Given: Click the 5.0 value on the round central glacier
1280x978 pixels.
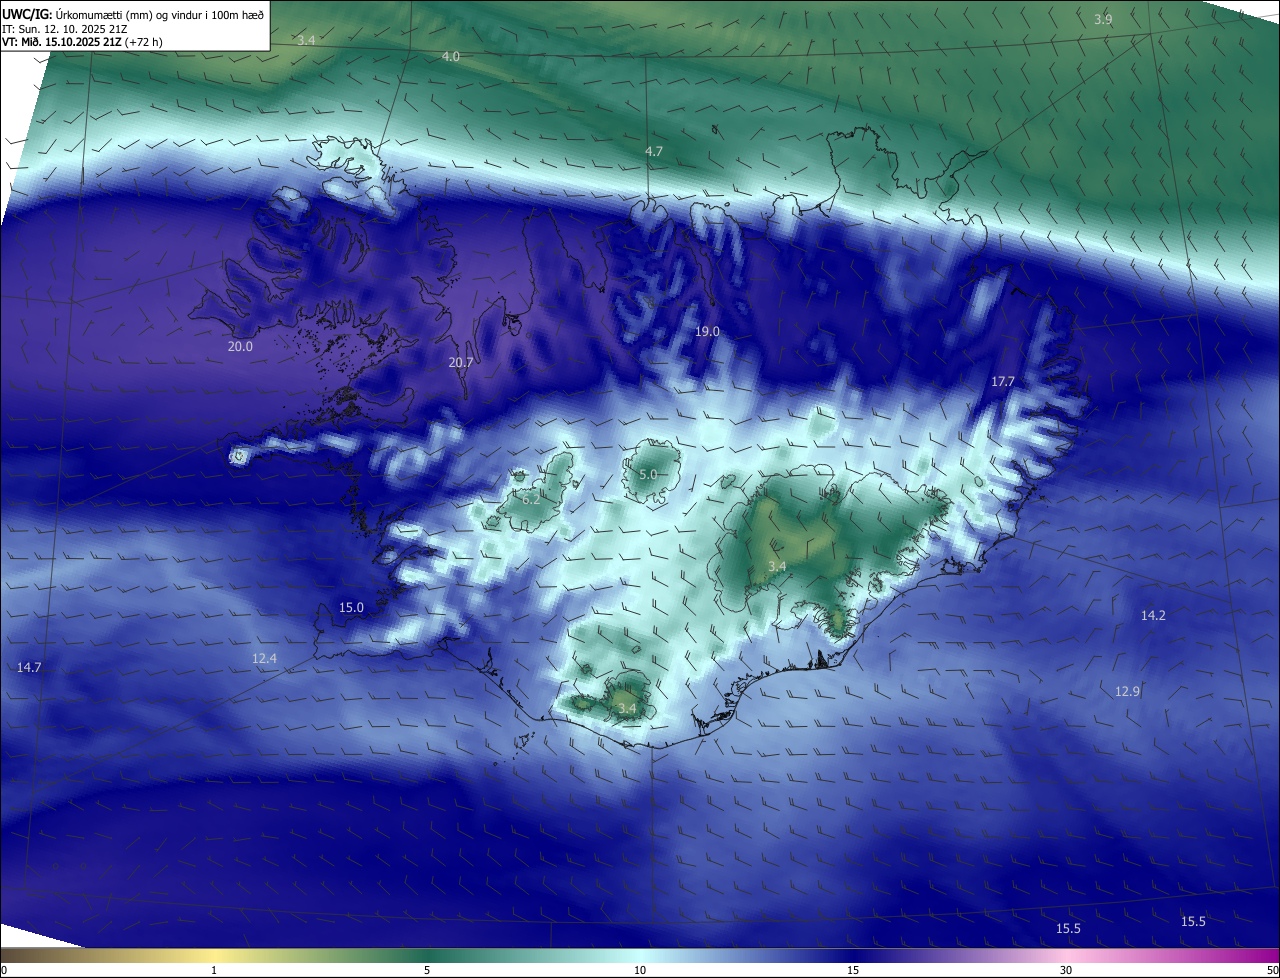Looking at the screenshot, I should pos(648,475).
